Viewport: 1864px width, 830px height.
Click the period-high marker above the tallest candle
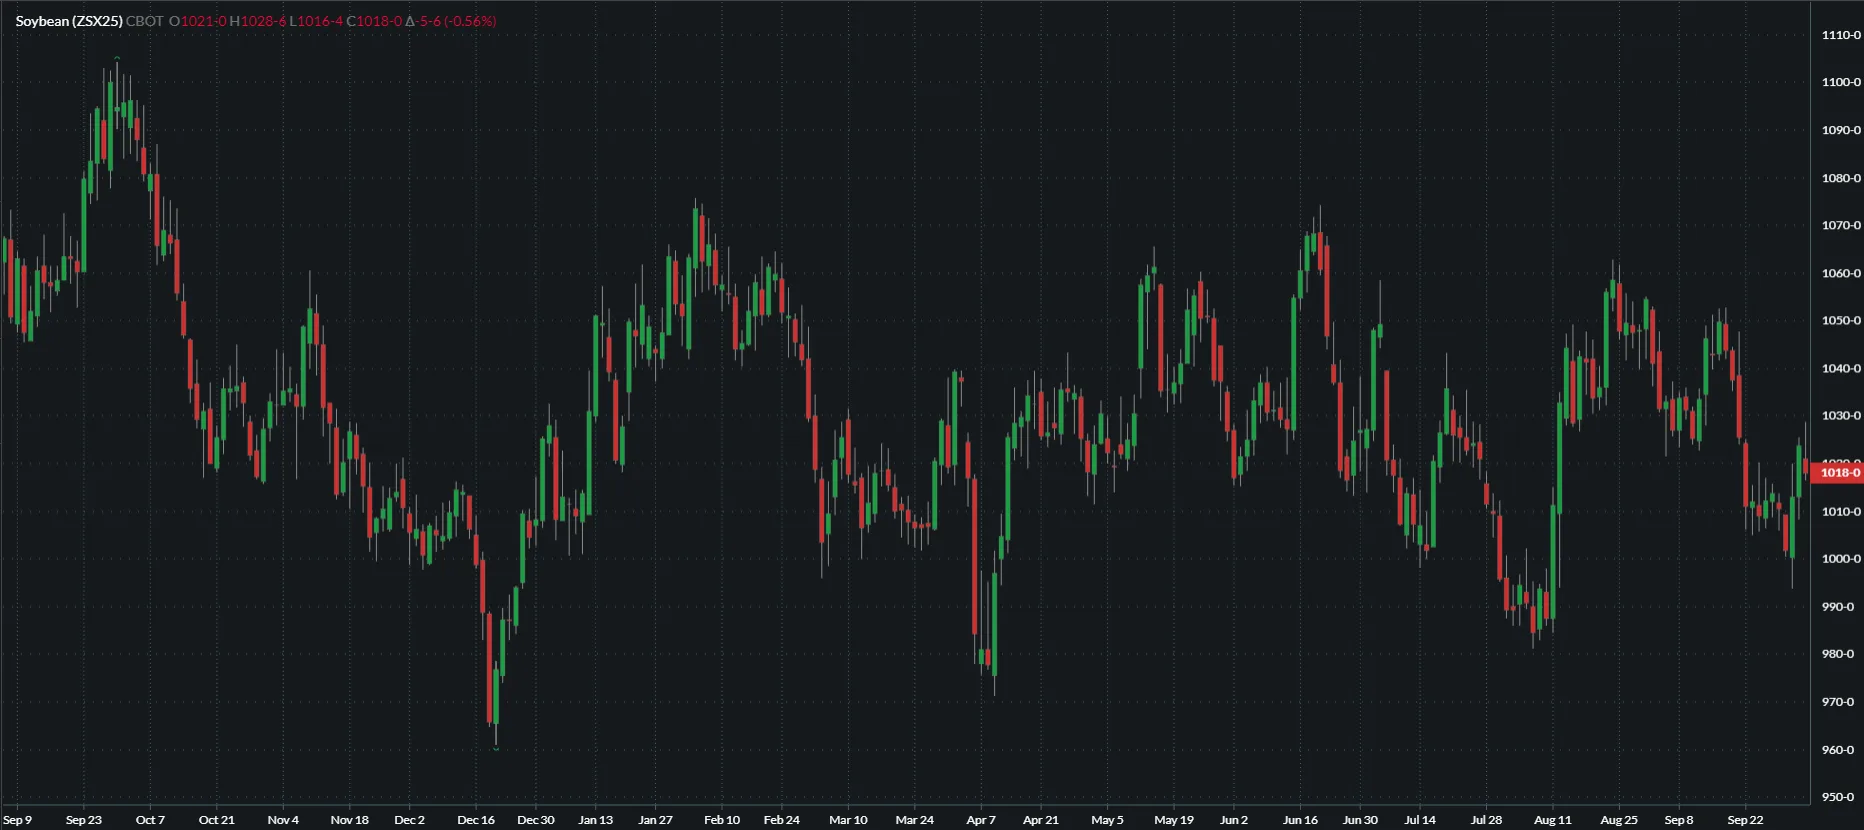tap(117, 58)
